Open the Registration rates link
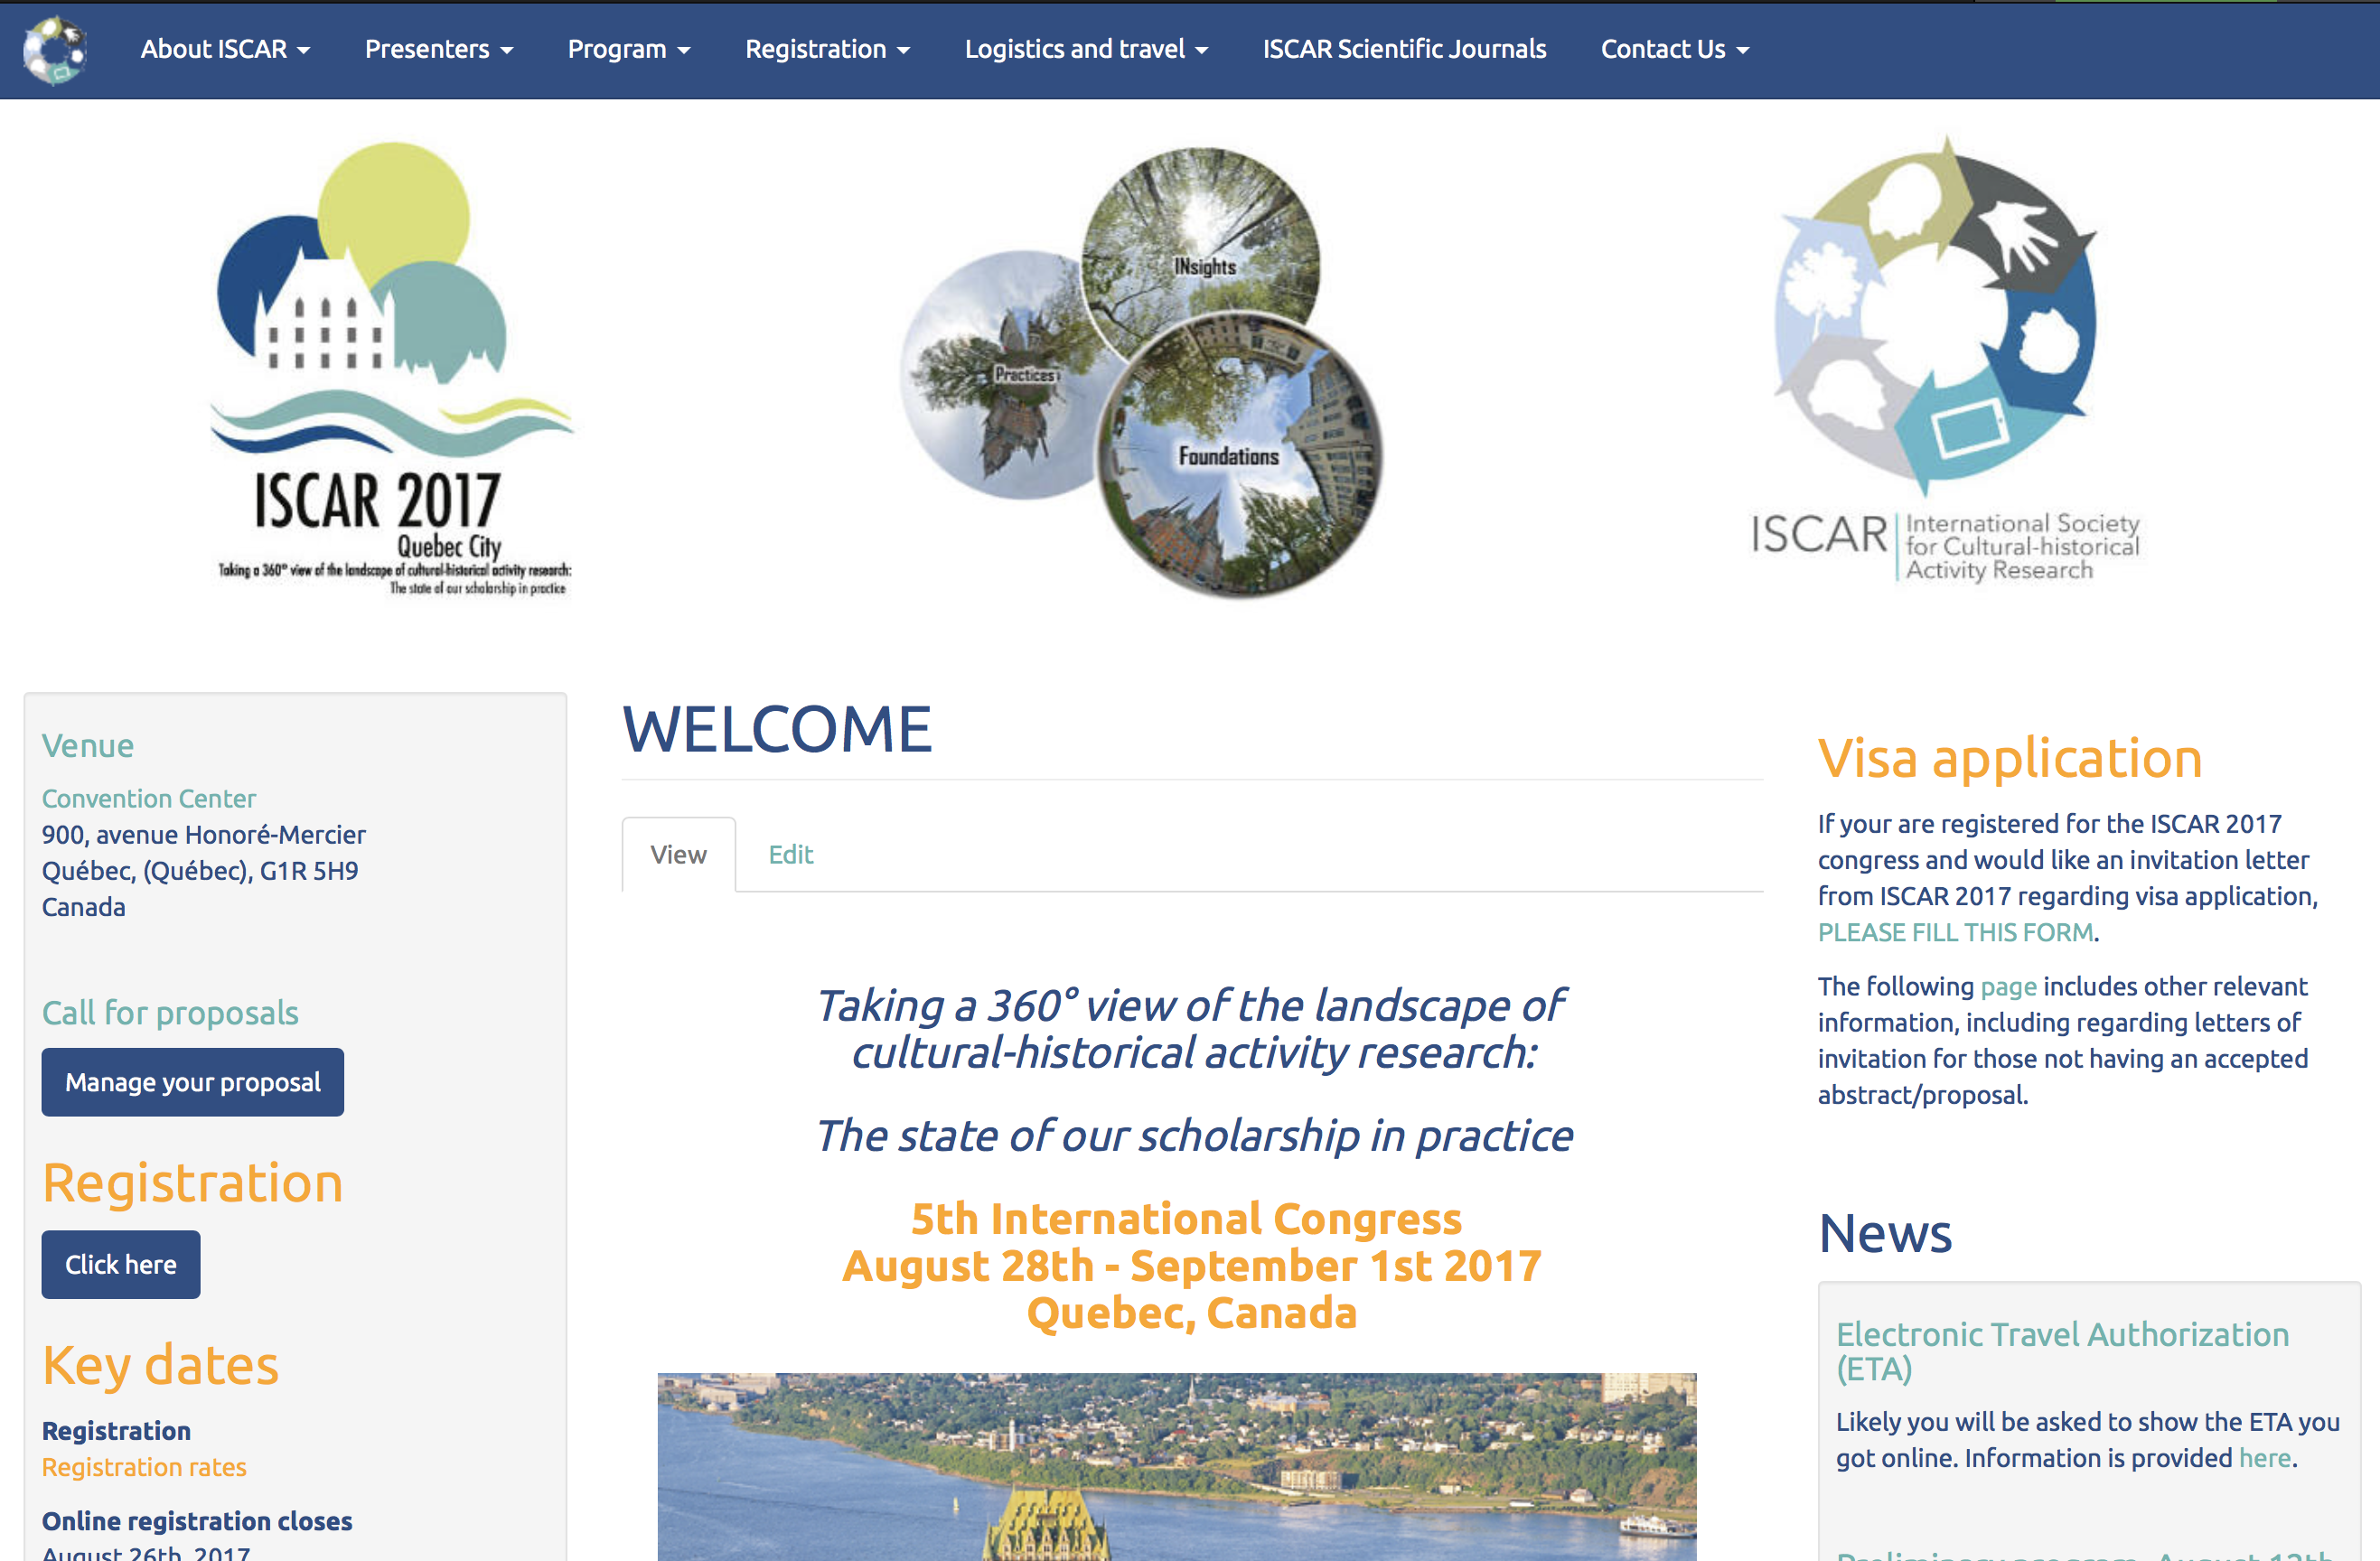The width and height of the screenshot is (2380, 1561). 144,1467
